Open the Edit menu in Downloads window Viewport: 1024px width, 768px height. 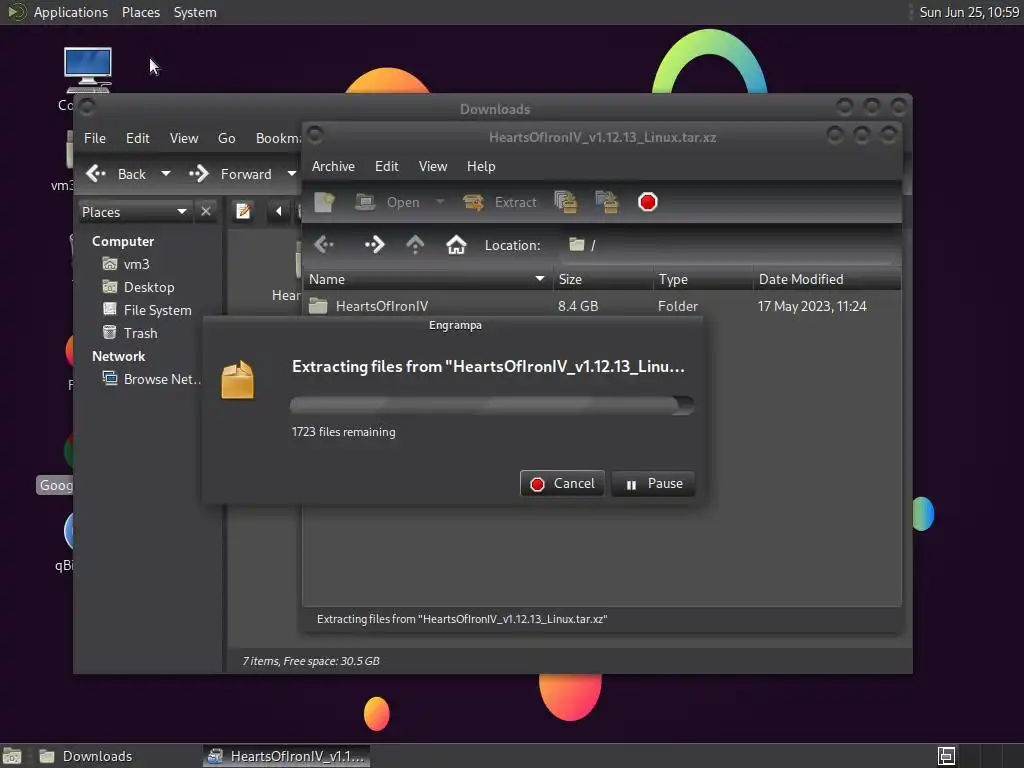(x=137, y=138)
